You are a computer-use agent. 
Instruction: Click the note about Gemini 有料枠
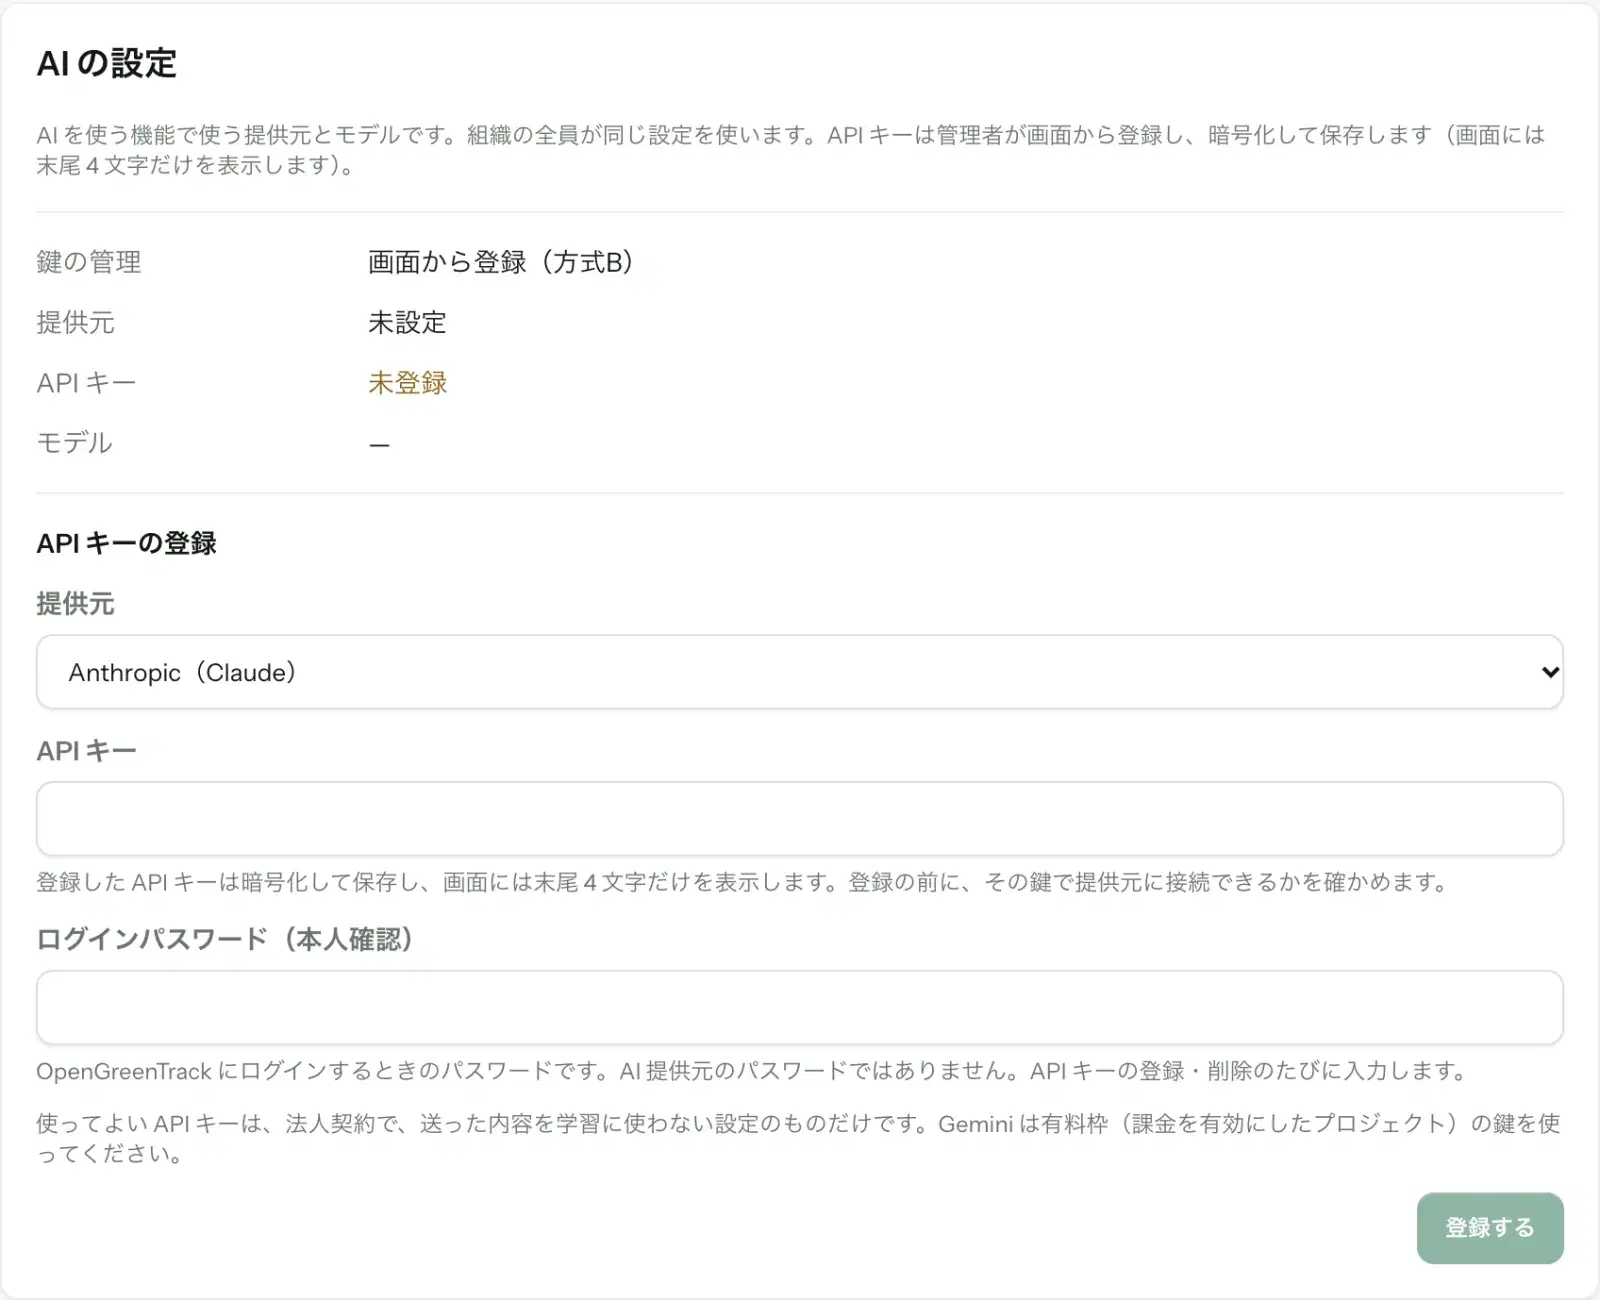(x=798, y=1138)
